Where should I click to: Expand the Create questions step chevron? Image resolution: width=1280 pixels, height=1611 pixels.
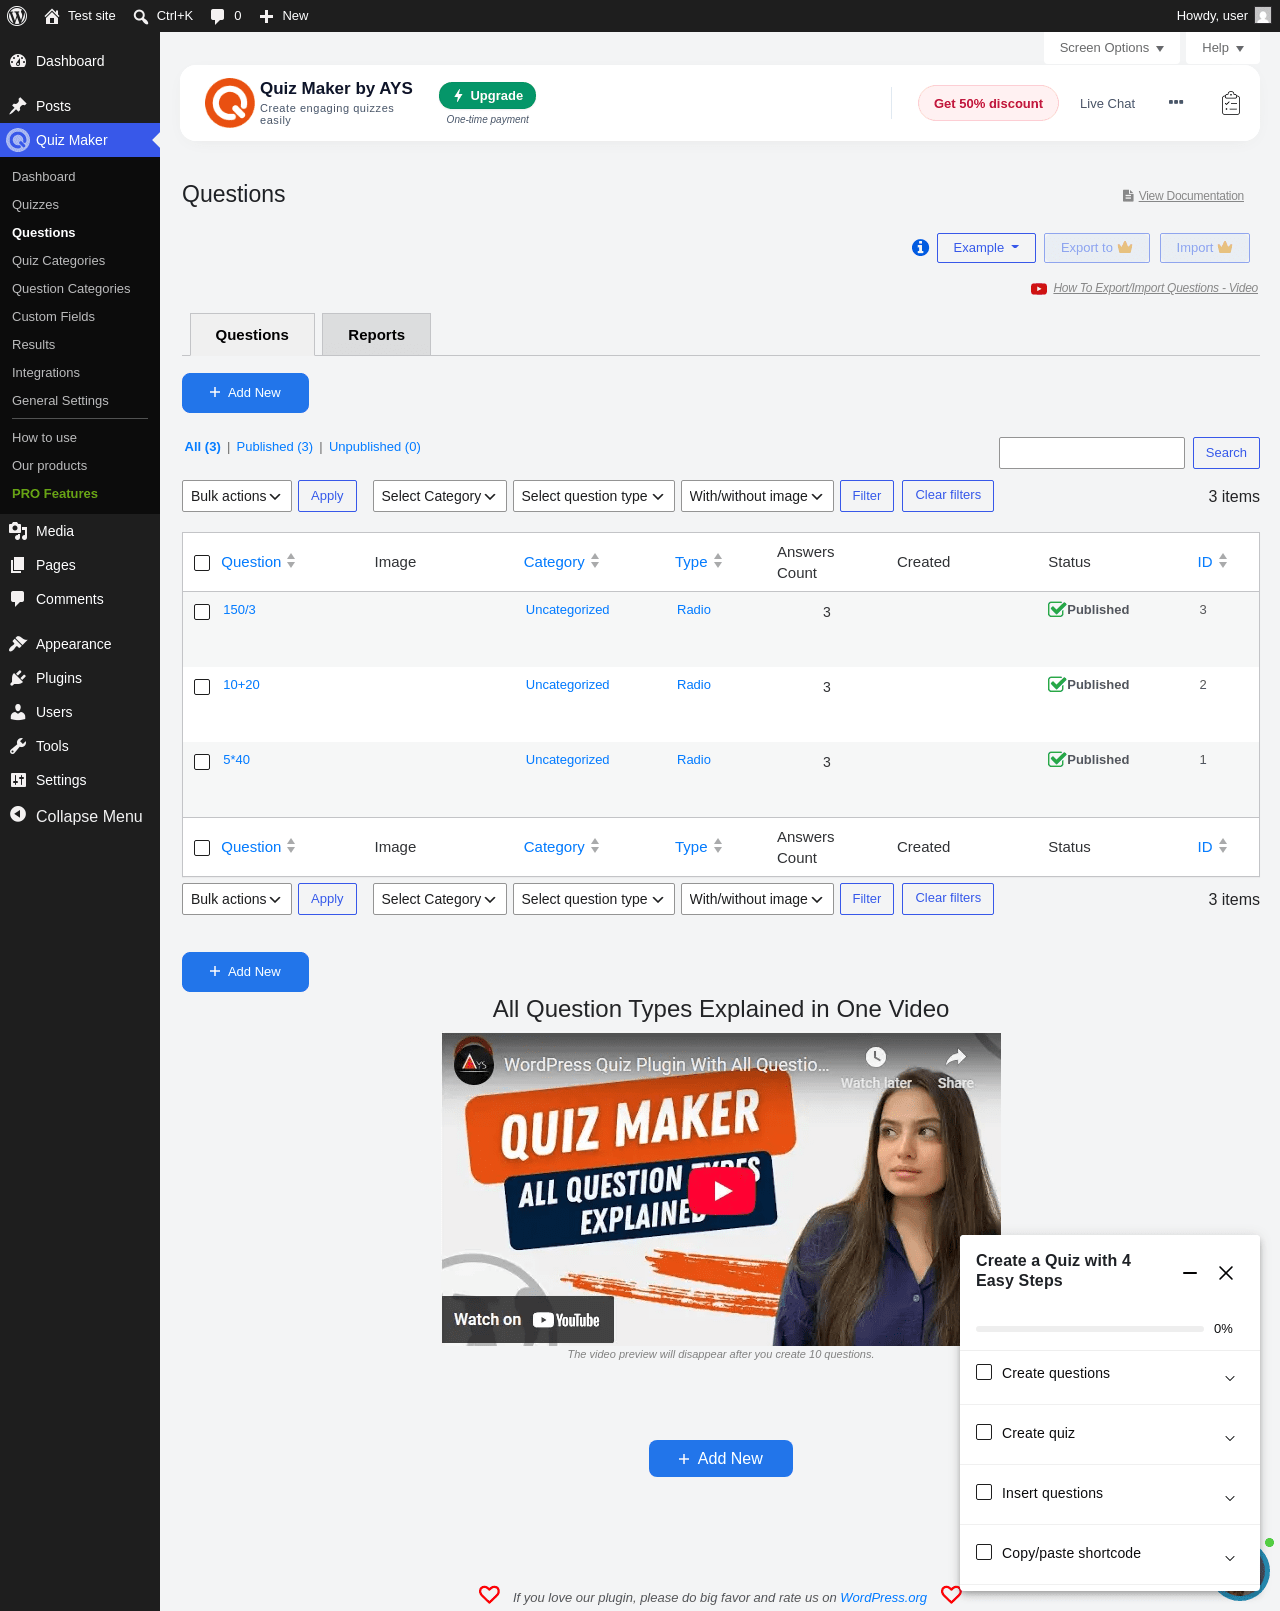point(1230,1378)
